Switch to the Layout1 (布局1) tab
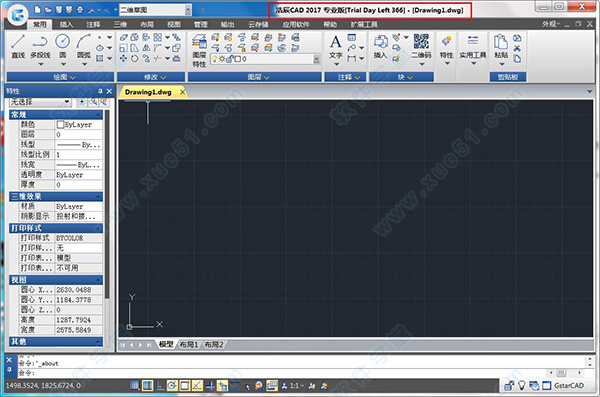Screen dimensions: 600x397 point(189,345)
